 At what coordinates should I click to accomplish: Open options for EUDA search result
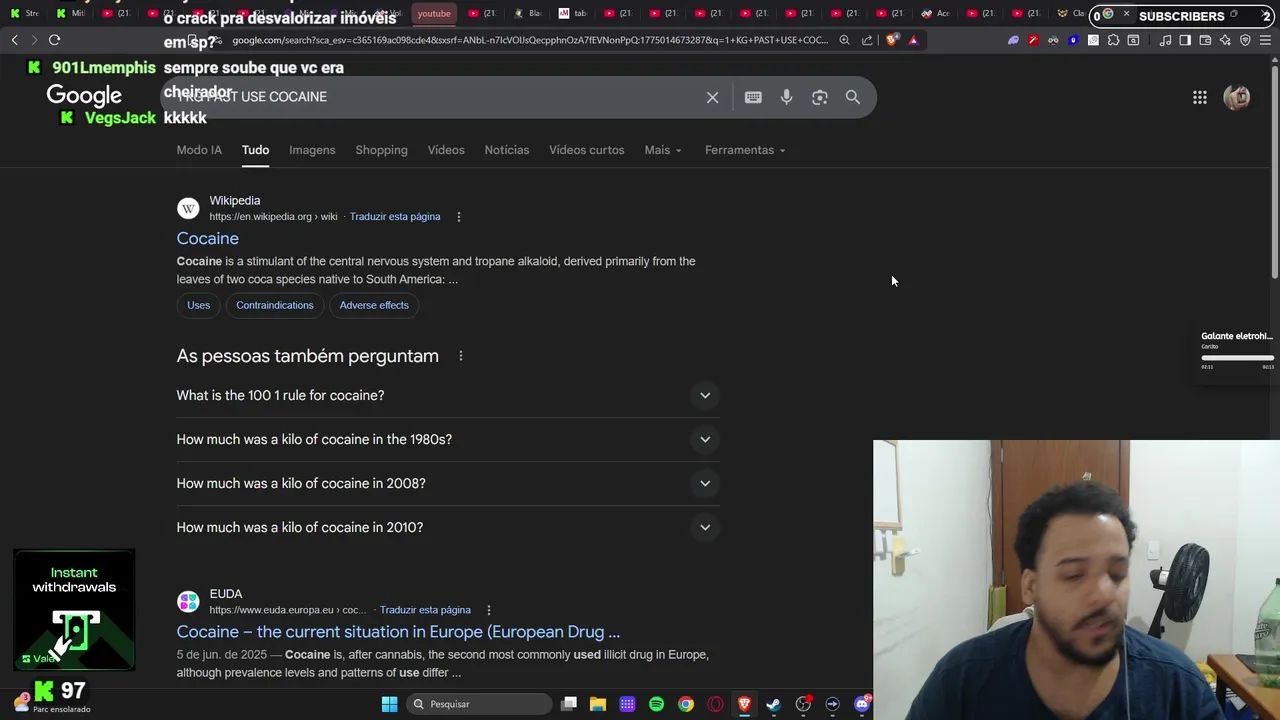point(489,610)
